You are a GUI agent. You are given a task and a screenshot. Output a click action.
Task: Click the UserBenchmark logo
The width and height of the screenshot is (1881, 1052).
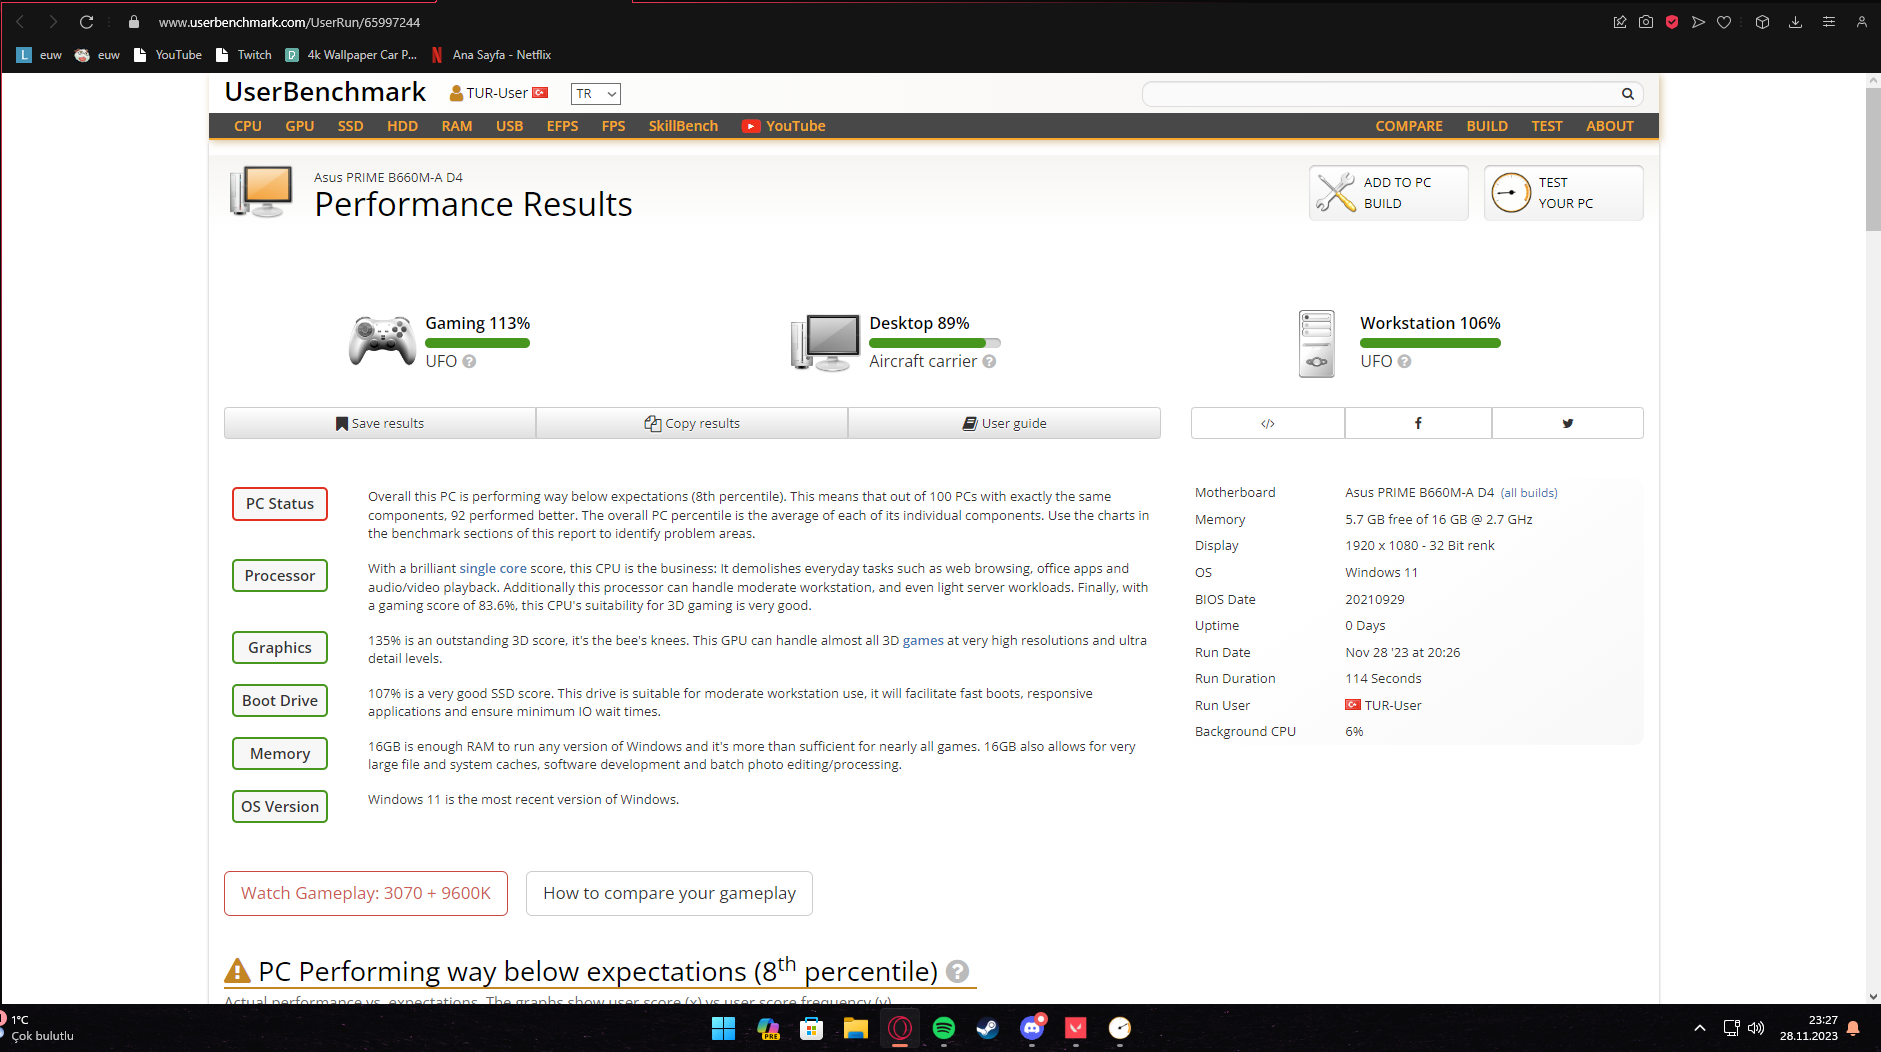click(325, 92)
